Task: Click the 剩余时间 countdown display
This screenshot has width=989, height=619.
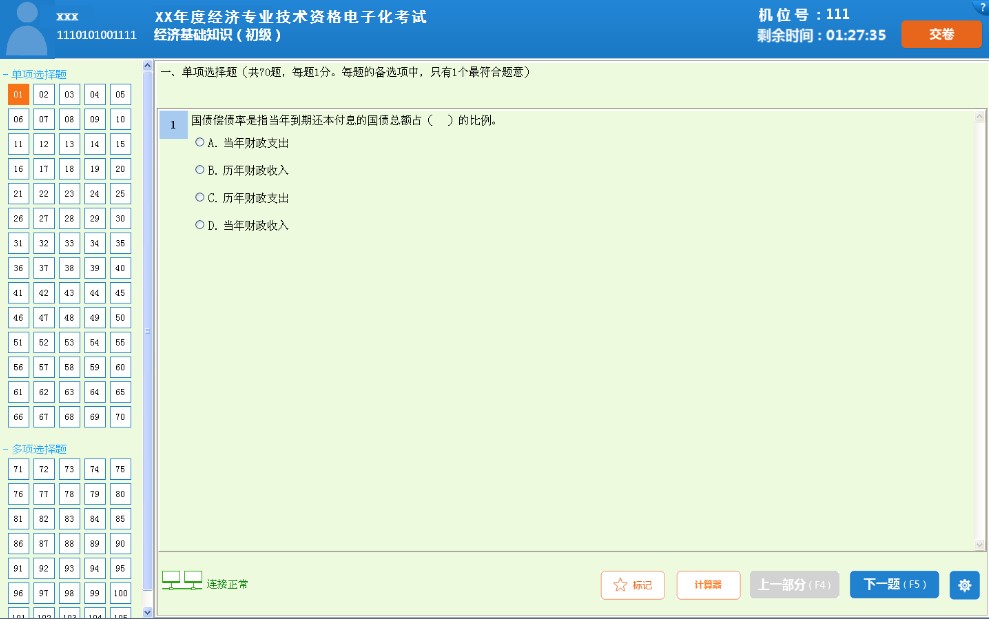Action: (x=821, y=35)
